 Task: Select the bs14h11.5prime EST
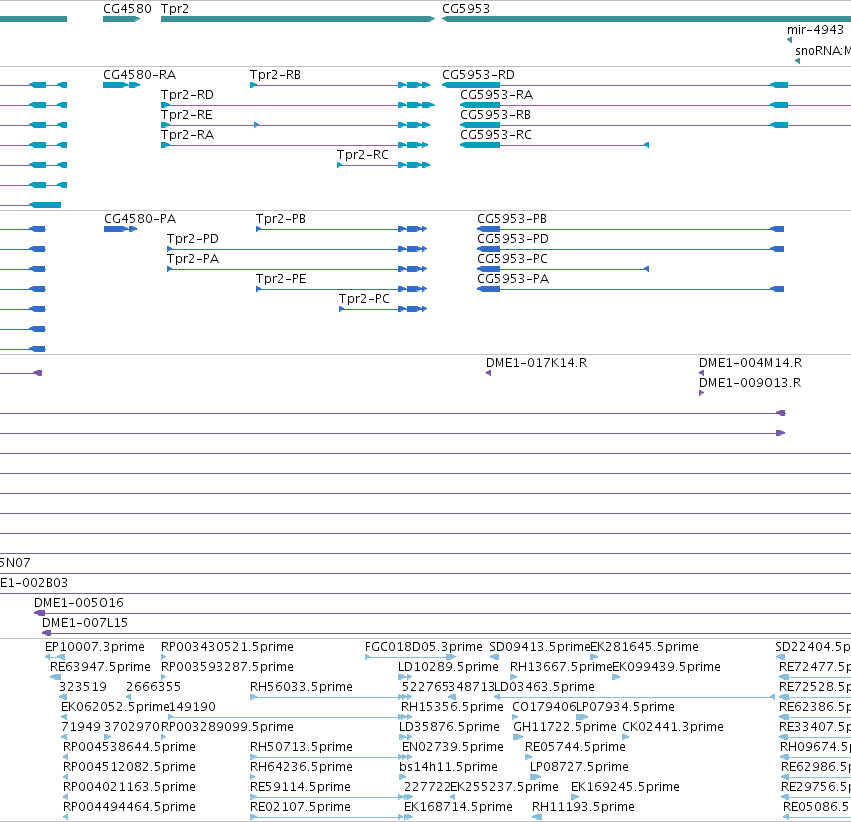(403, 777)
